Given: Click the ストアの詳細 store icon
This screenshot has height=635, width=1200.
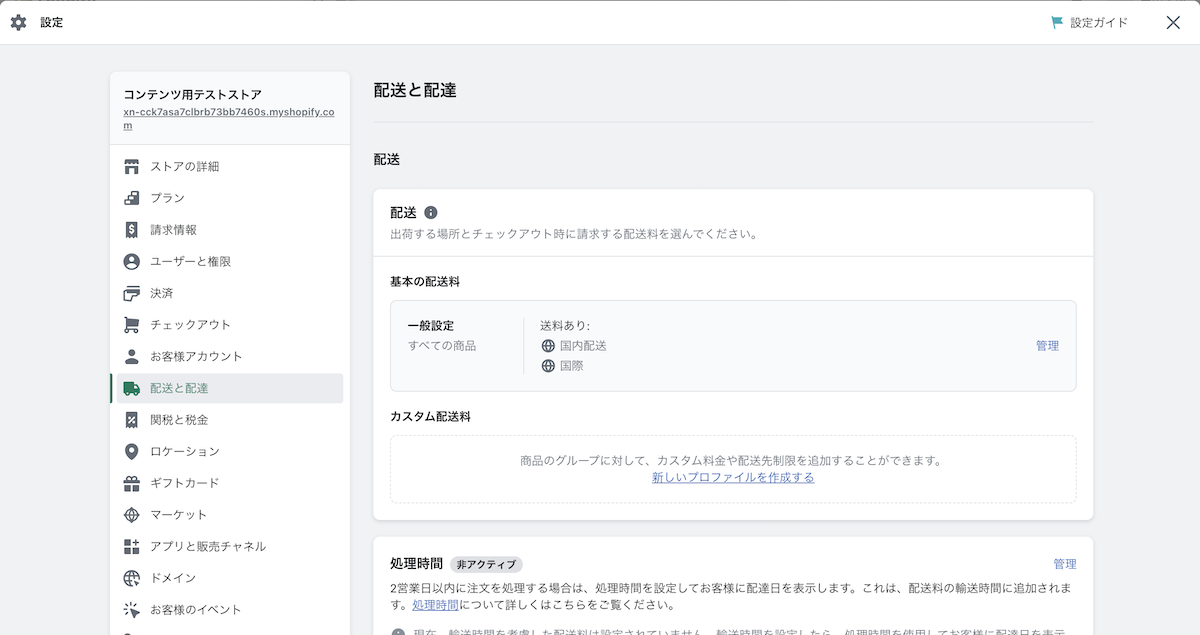Looking at the screenshot, I should [x=131, y=166].
